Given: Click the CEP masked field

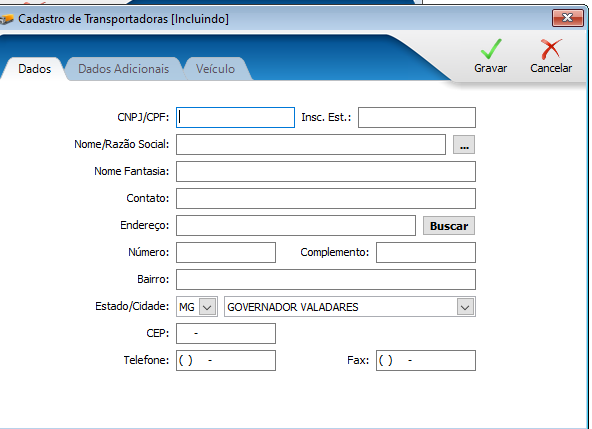Looking at the screenshot, I should click(226, 333).
